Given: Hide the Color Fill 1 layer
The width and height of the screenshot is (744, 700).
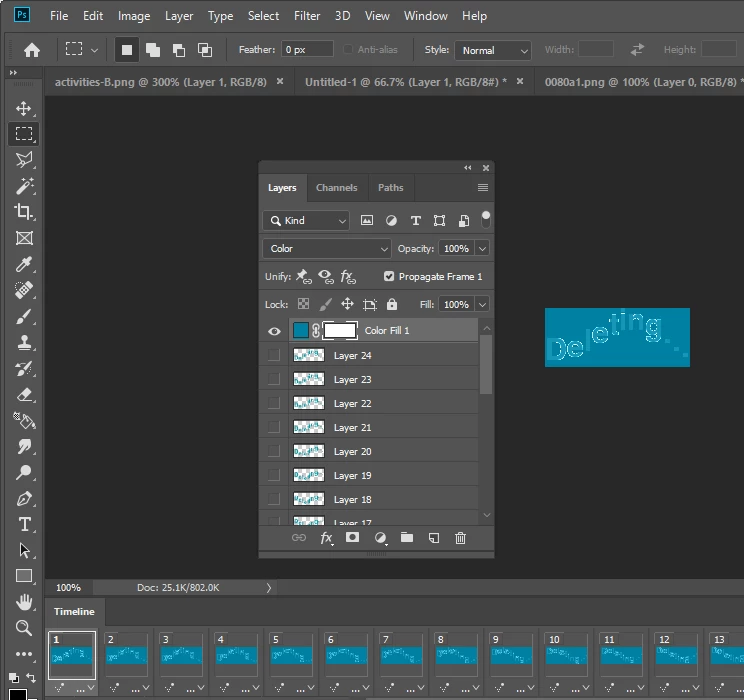Looking at the screenshot, I should [274, 331].
